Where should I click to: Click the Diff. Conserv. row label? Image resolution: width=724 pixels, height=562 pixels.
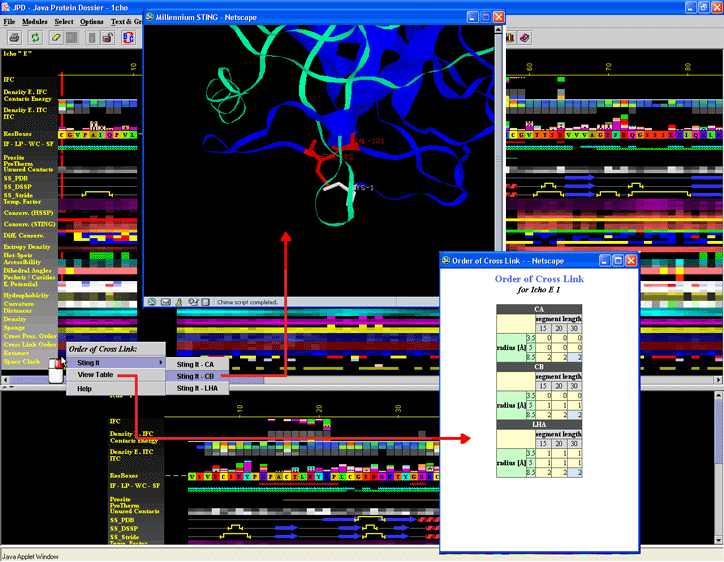pyautogui.click(x=24, y=236)
